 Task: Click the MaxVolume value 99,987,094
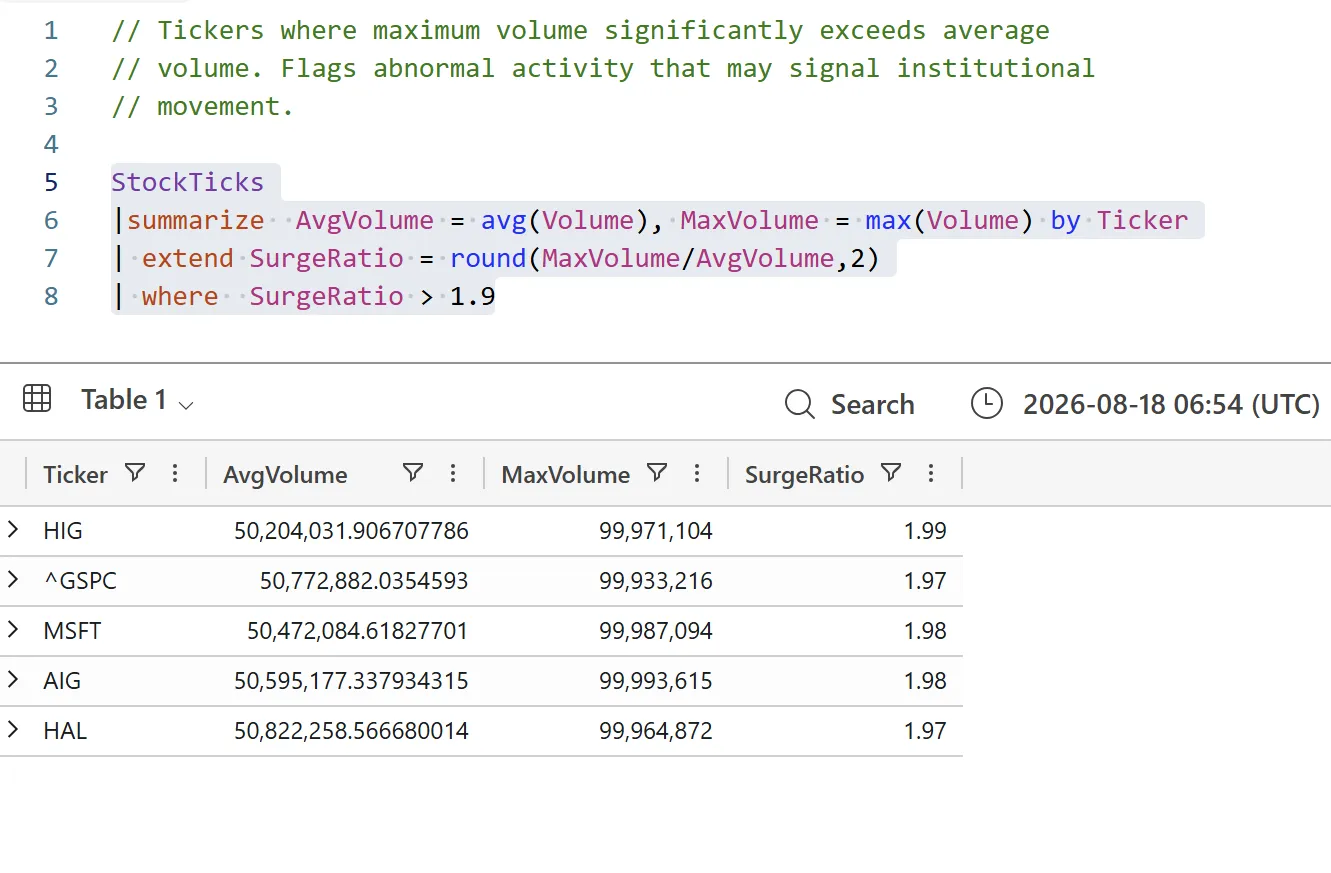pos(656,631)
